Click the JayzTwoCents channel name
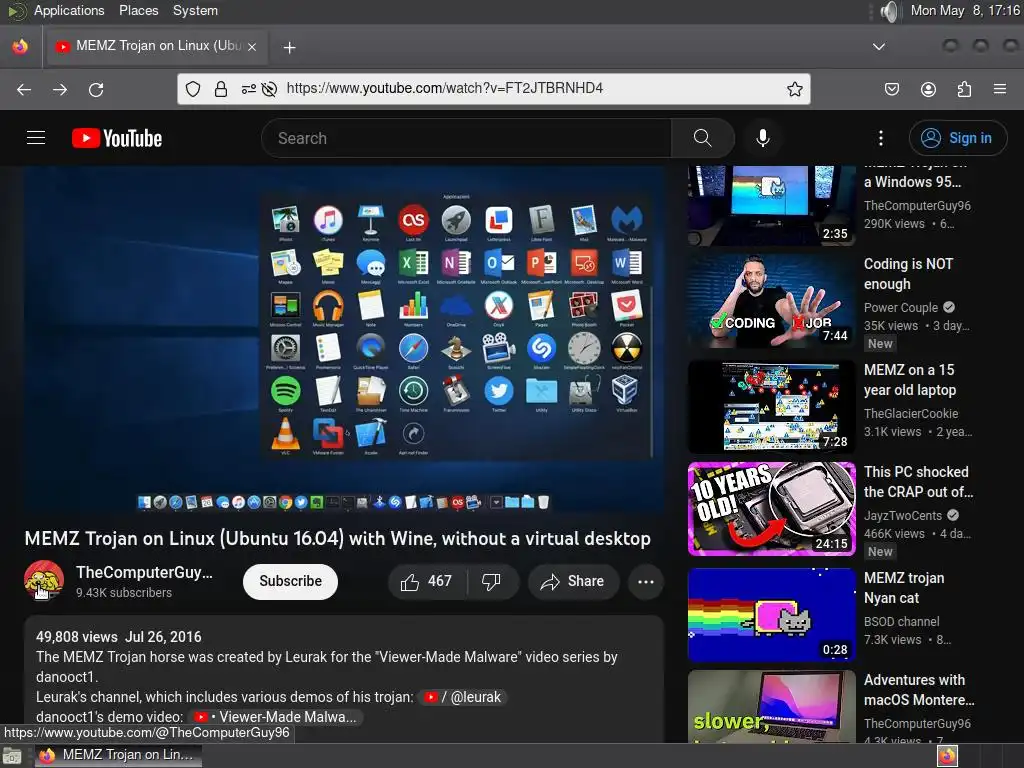1024x768 pixels. [903, 515]
